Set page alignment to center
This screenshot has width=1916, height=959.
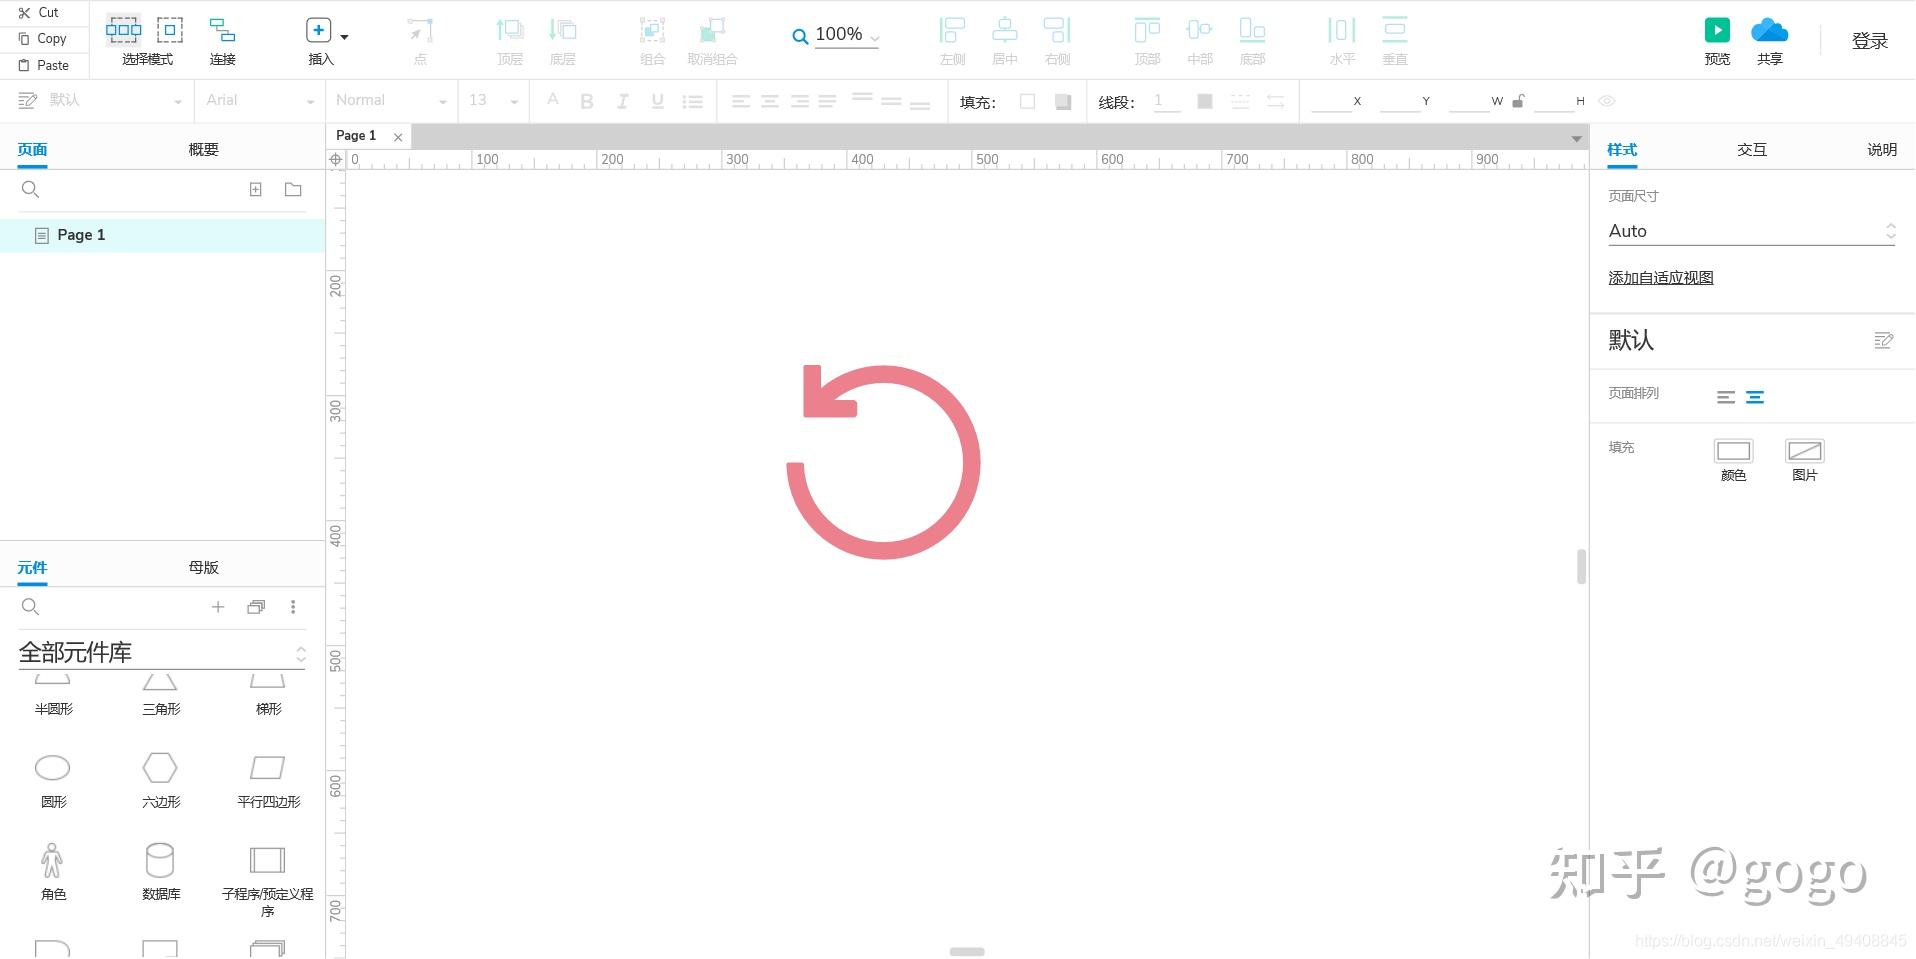pyautogui.click(x=1755, y=397)
